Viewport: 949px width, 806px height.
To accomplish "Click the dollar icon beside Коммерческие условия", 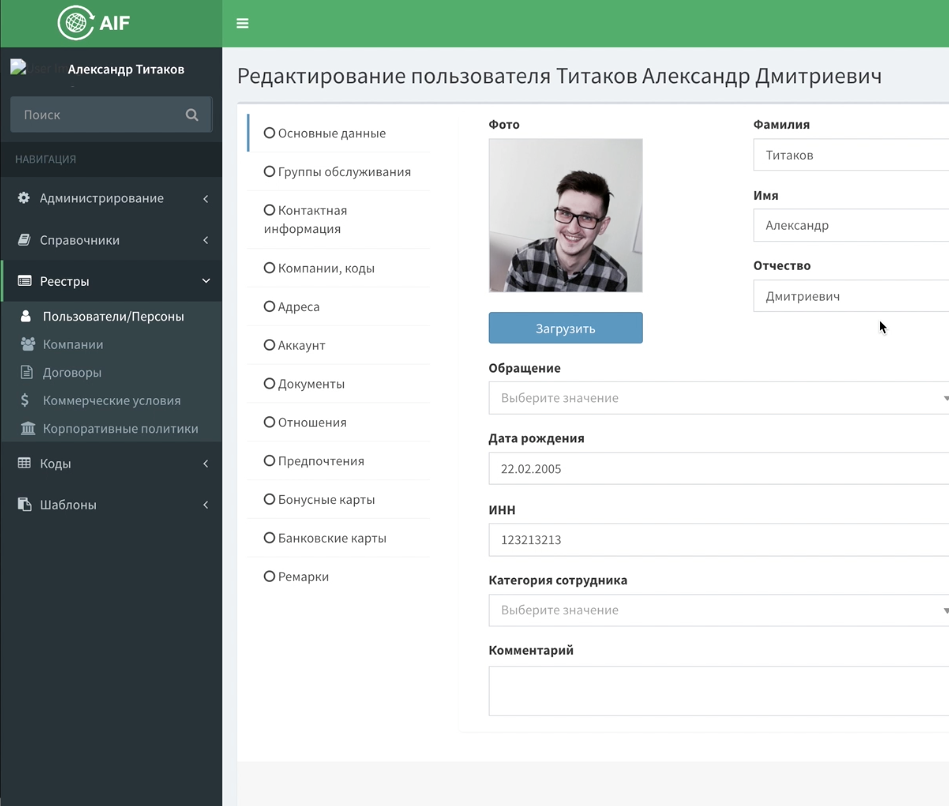I will tap(25, 400).
